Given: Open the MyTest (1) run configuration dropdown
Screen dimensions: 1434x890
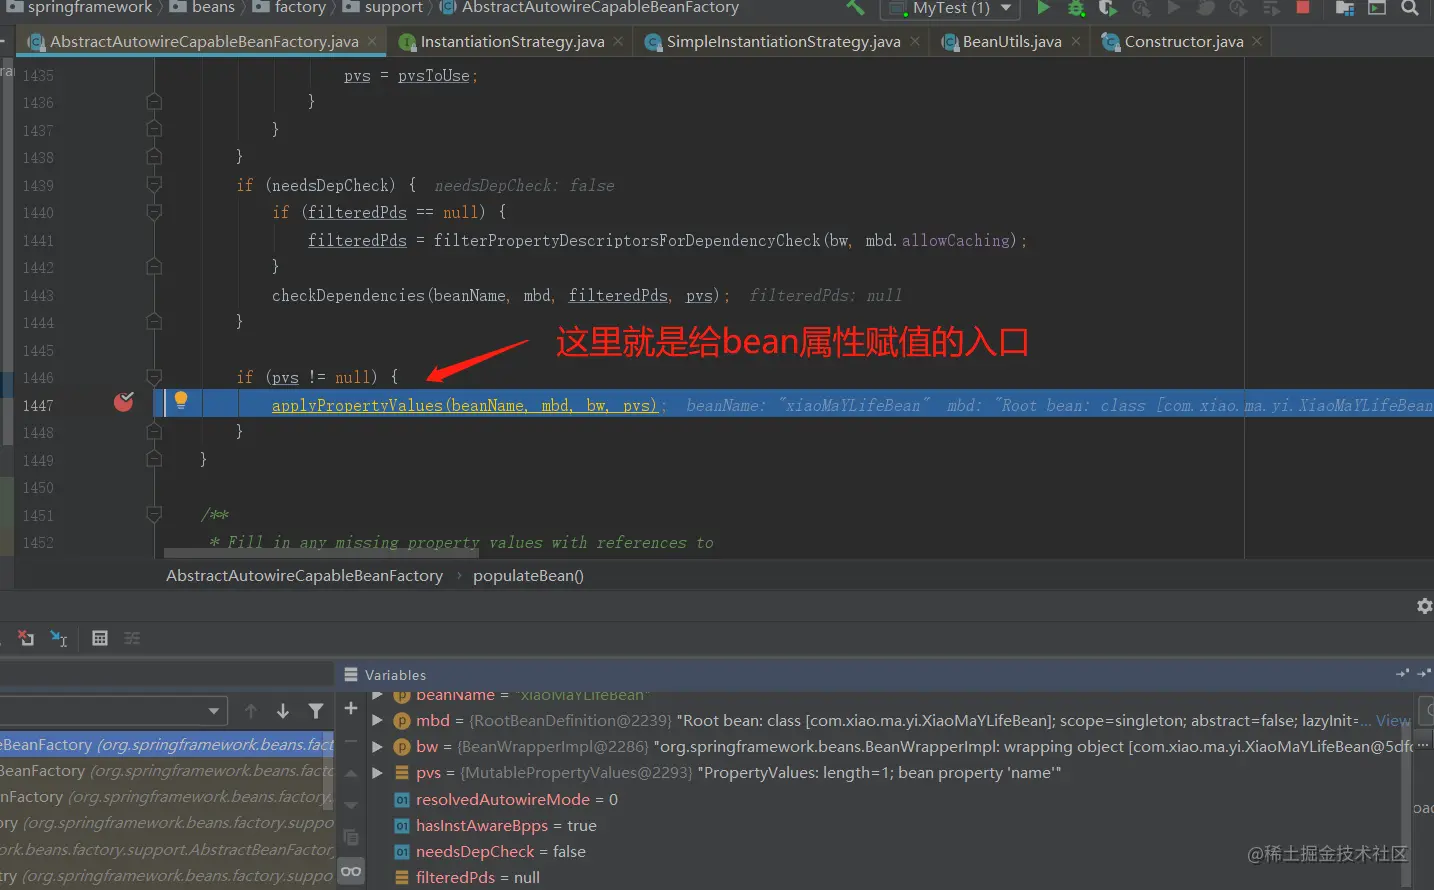Looking at the screenshot, I should (x=948, y=8).
